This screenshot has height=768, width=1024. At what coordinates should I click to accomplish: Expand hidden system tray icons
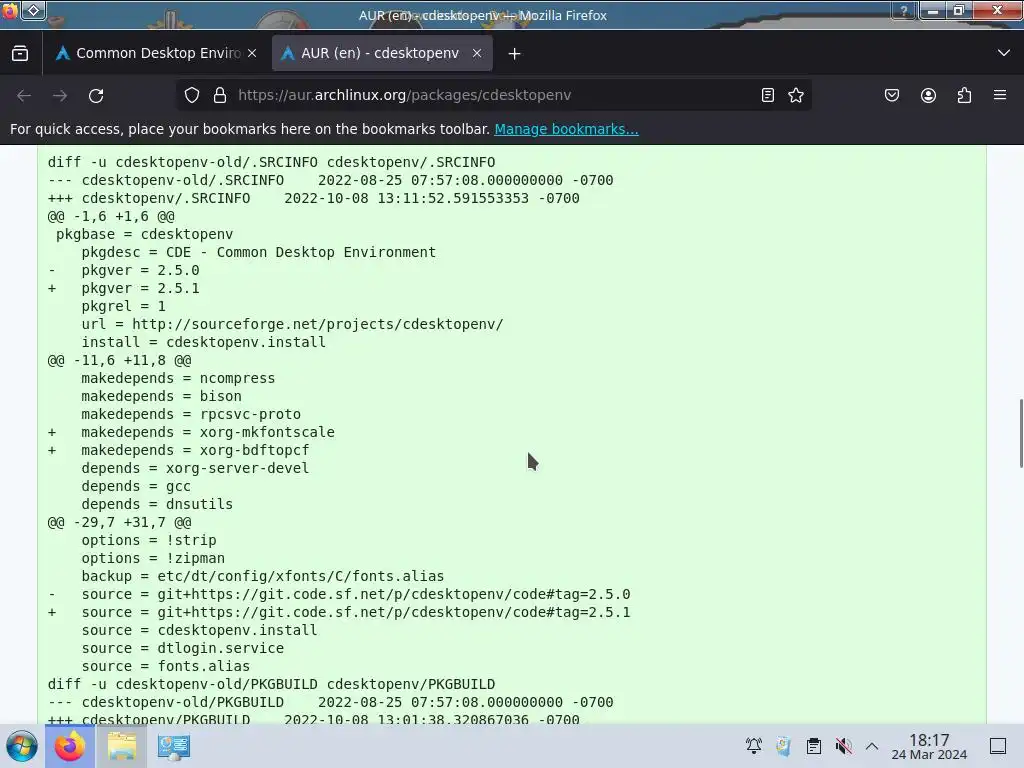(x=872, y=746)
